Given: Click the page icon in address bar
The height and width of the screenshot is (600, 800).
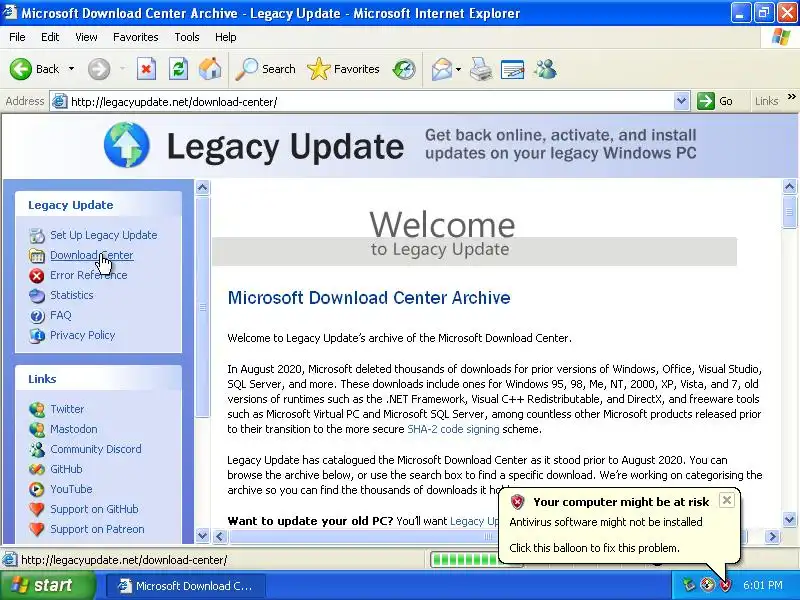Looking at the screenshot, I should [x=60, y=102].
